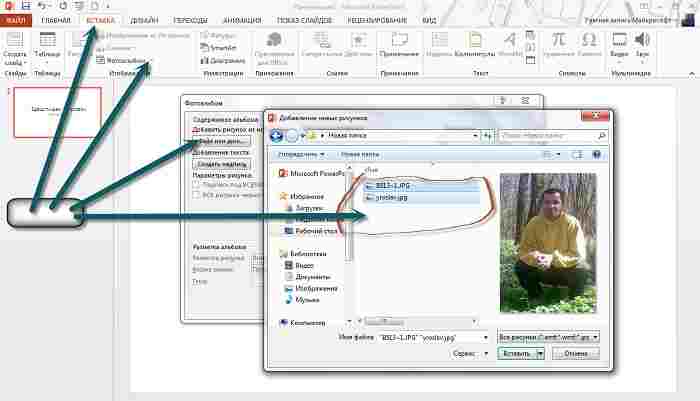
Task: Switch to the ПЕРЕХОДЫ tab
Action: pos(191,21)
